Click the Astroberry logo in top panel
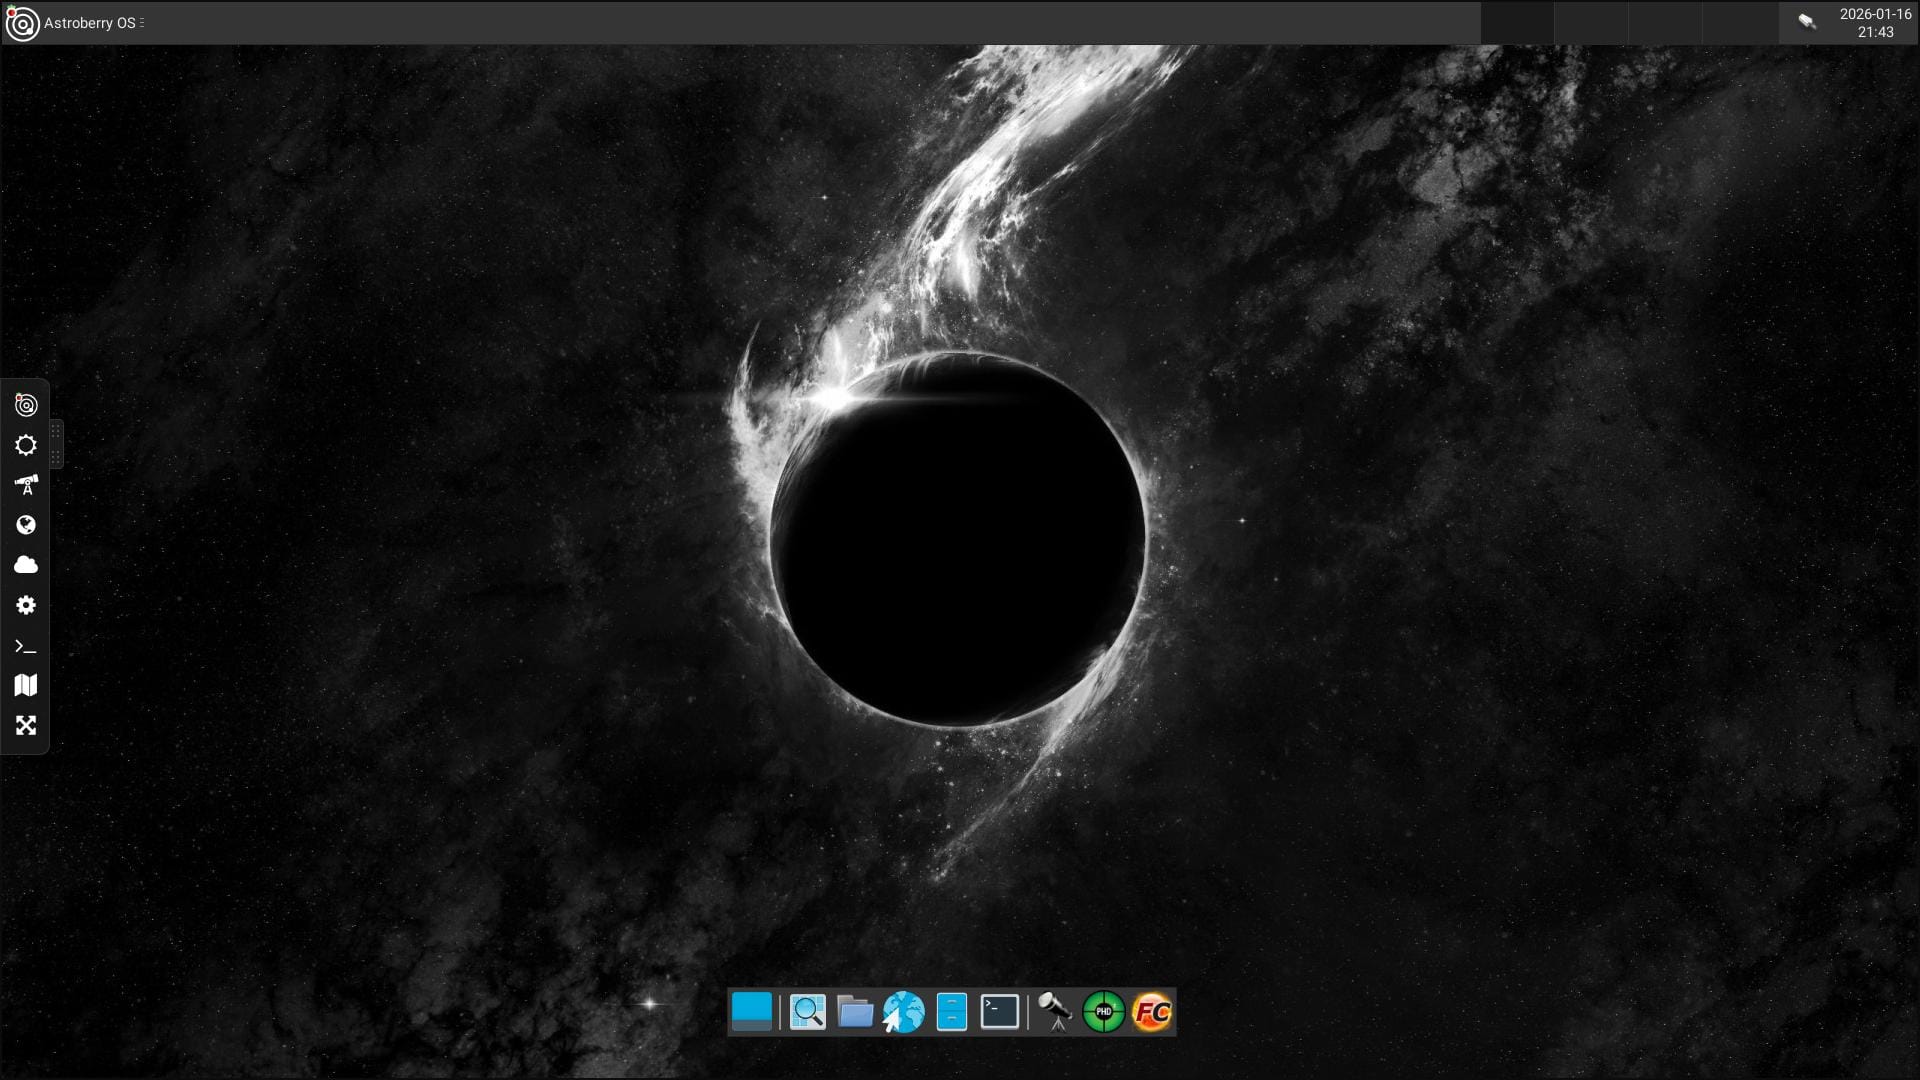The width and height of the screenshot is (1920, 1080). (22, 23)
